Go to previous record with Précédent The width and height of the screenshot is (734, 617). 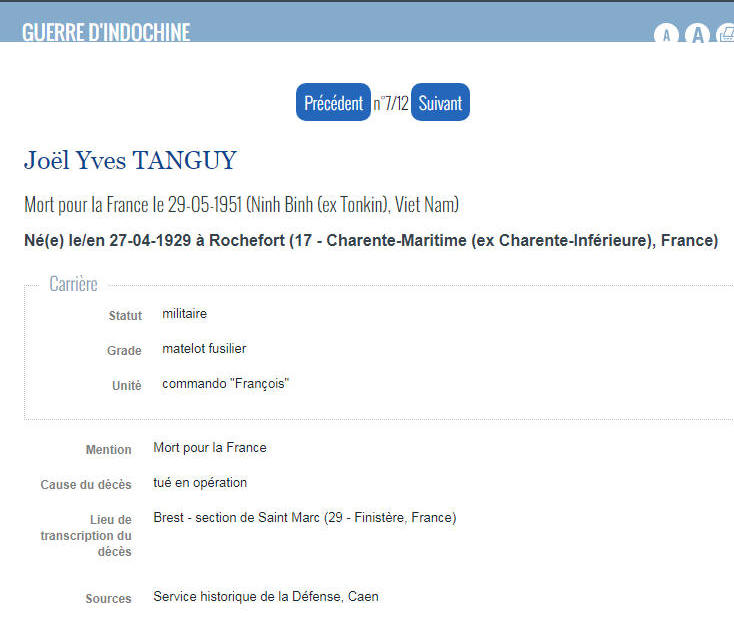[x=333, y=103]
